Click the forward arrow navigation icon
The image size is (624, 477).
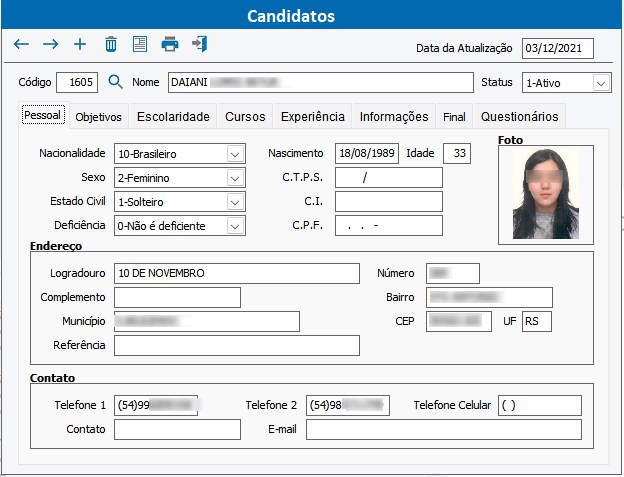[x=50, y=44]
